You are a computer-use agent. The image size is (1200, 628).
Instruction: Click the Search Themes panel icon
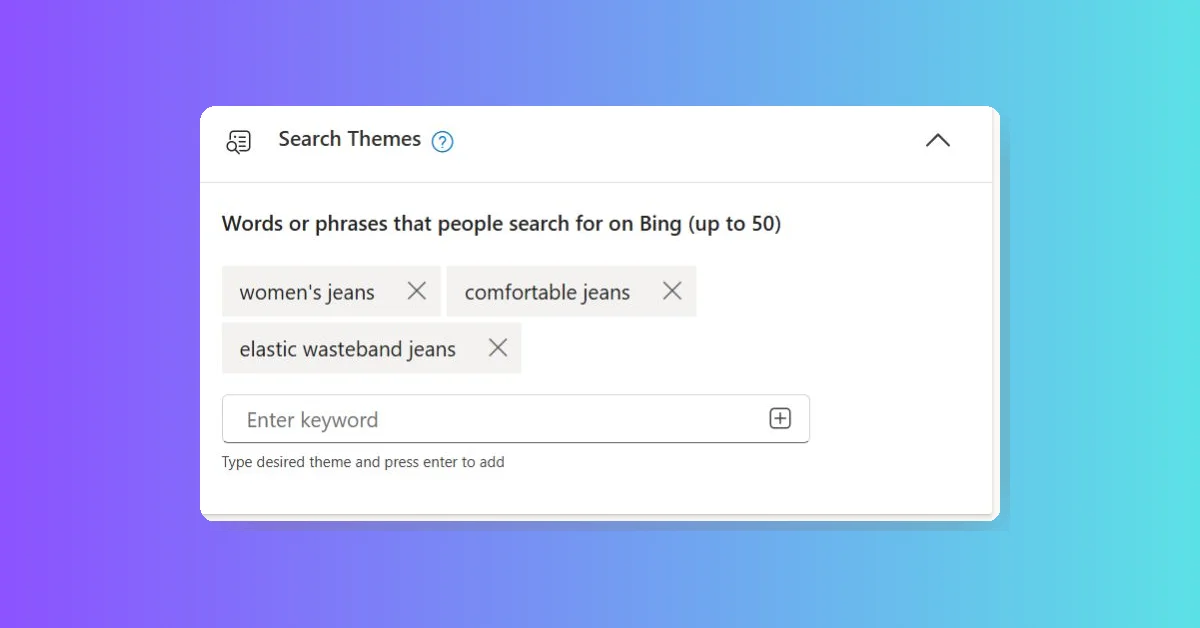point(238,141)
